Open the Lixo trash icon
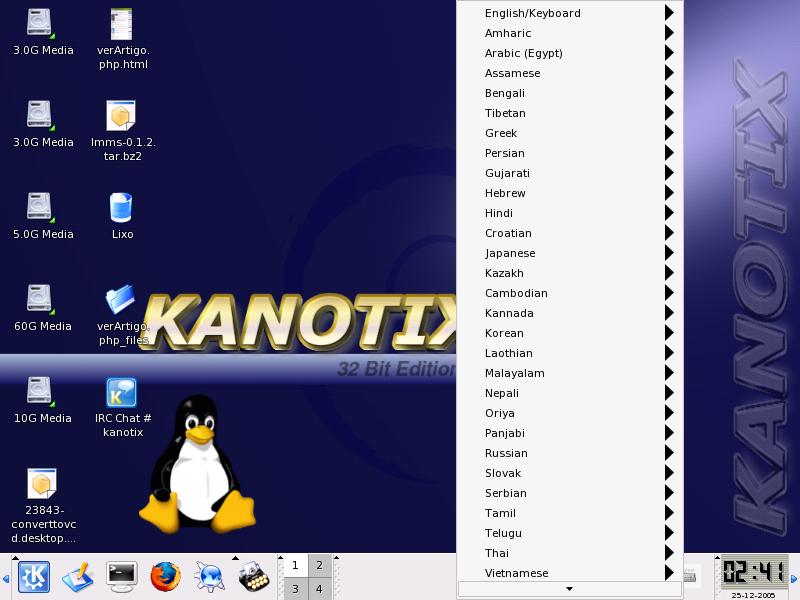The height and width of the screenshot is (600, 800). 121,207
